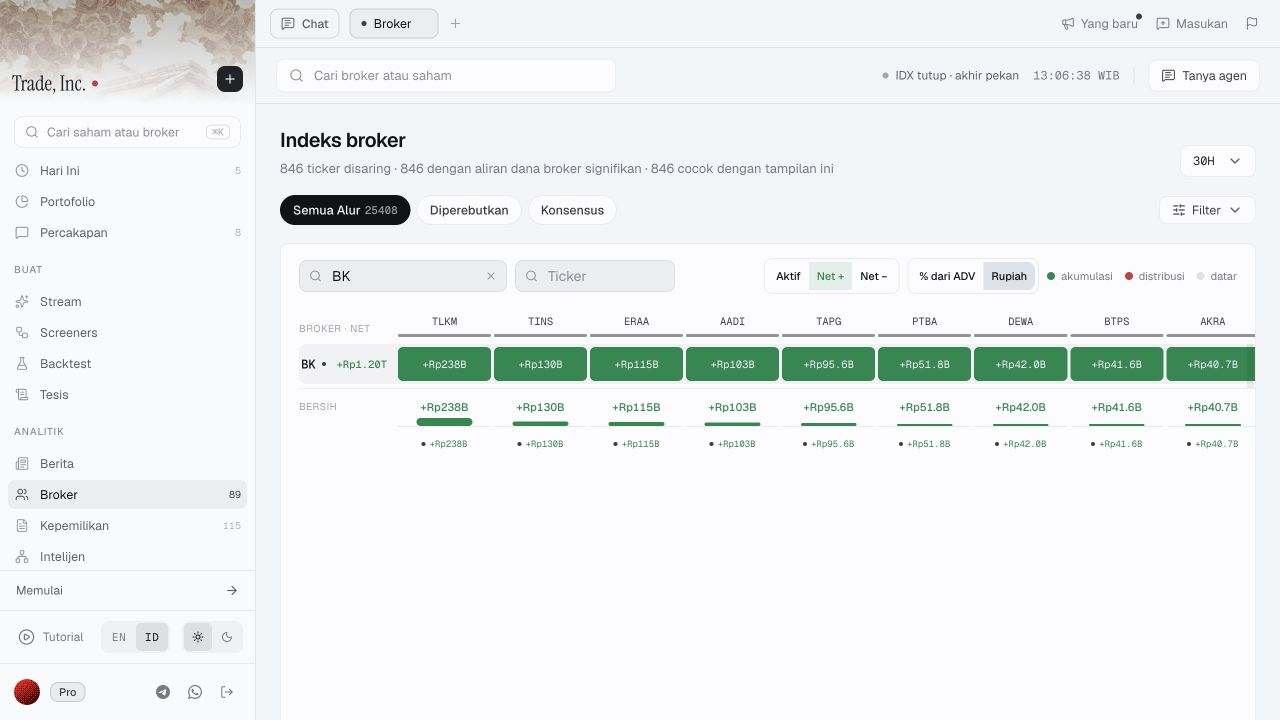Open Backtest in sidebar
The height and width of the screenshot is (720, 1280).
pyautogui.click(x=128, y=364)
